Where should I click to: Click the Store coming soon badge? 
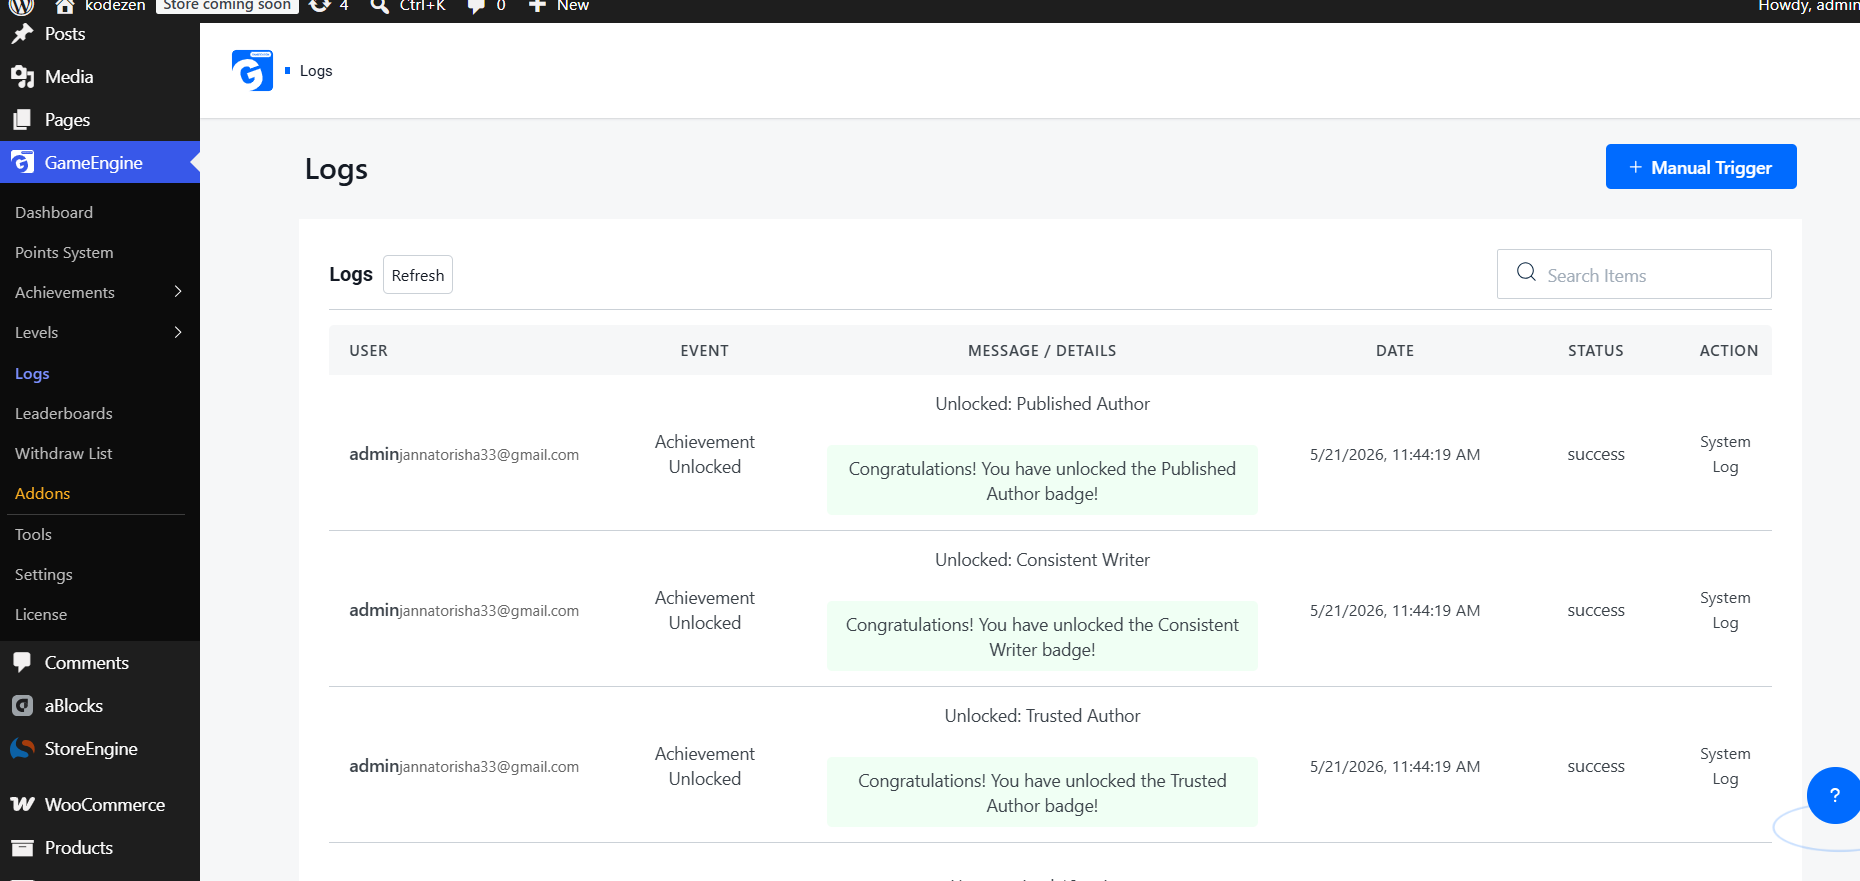(x=227, y=6)
